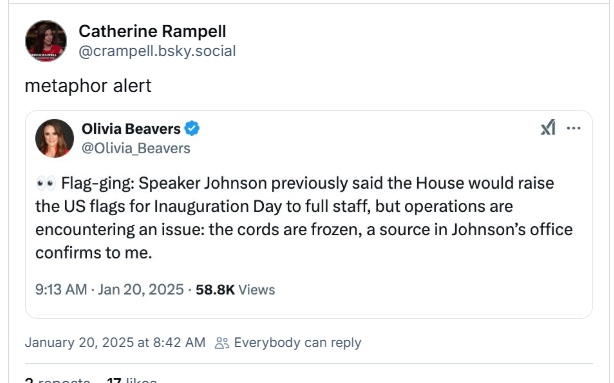Click the blue verified checkmark badge

point(192,128)
